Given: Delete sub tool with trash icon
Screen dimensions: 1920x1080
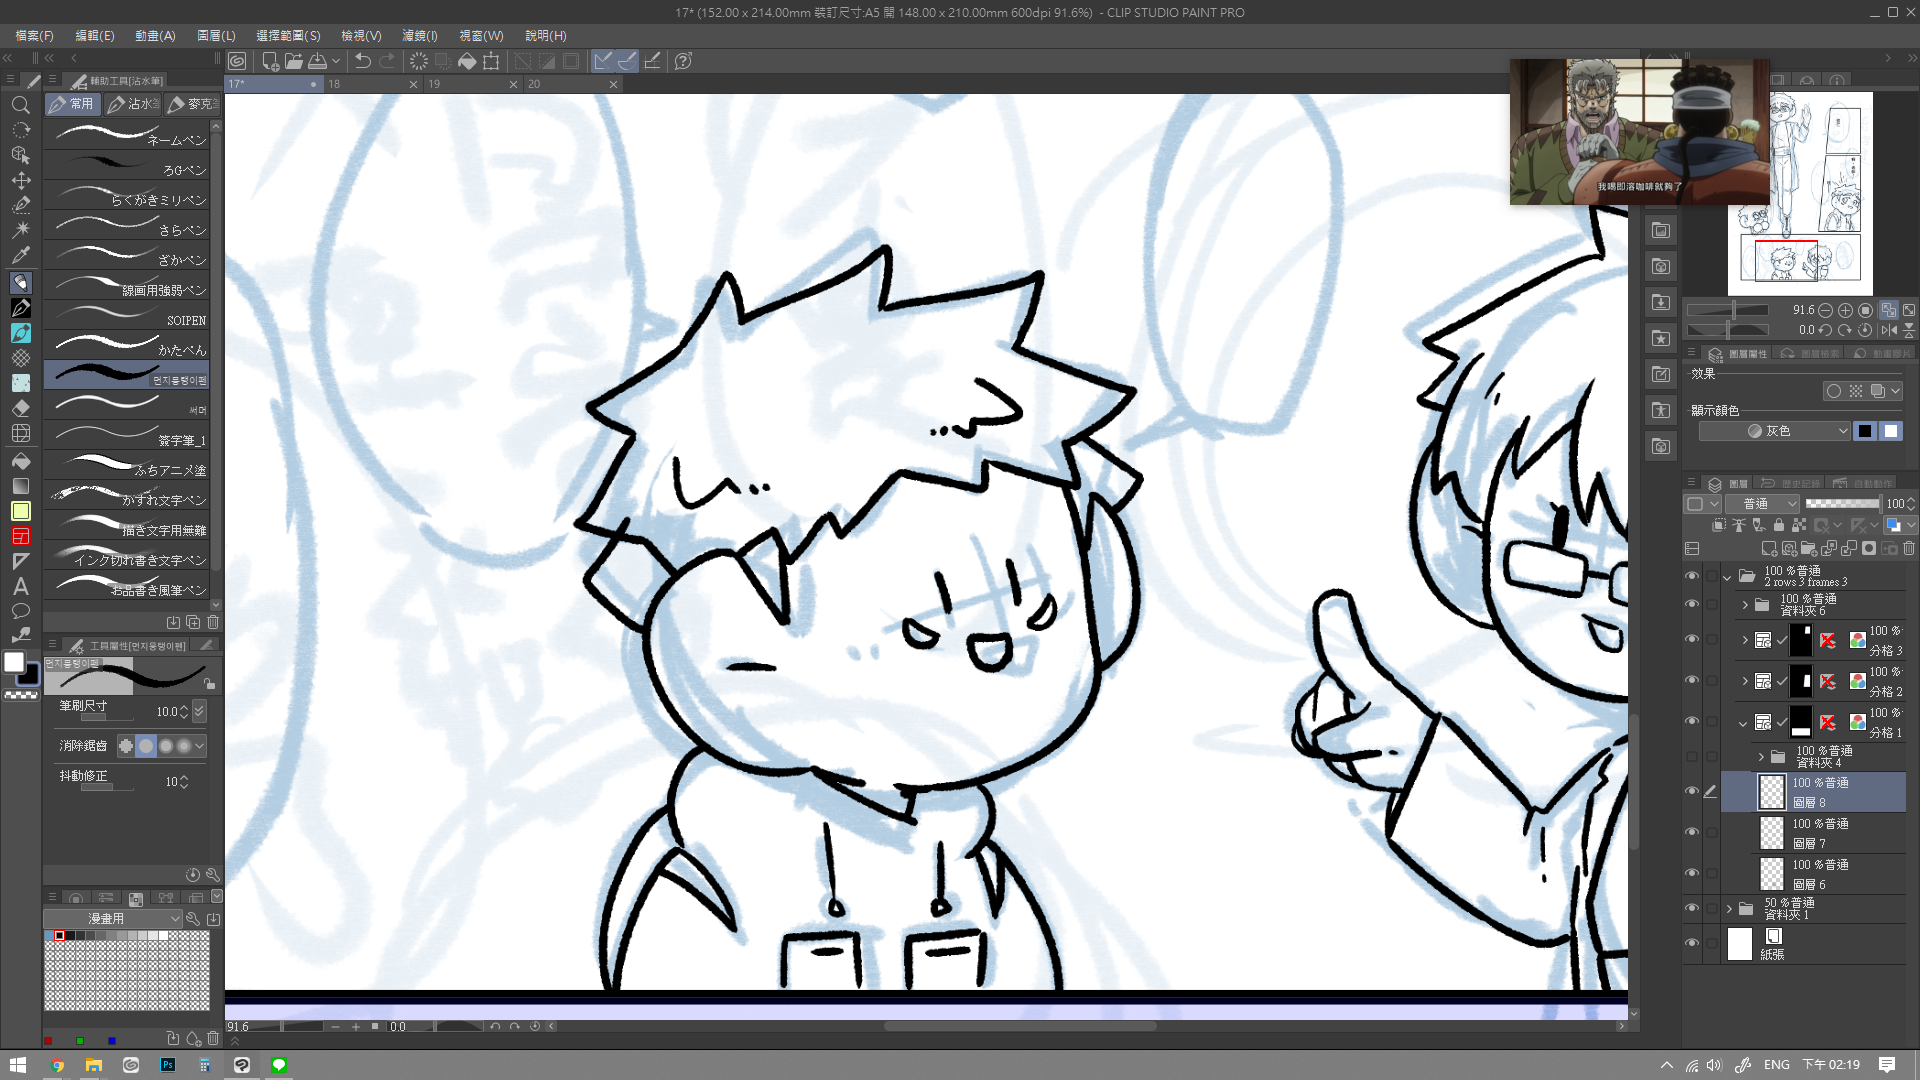Looking at the screenshot, I should click(x=213, y=622).
